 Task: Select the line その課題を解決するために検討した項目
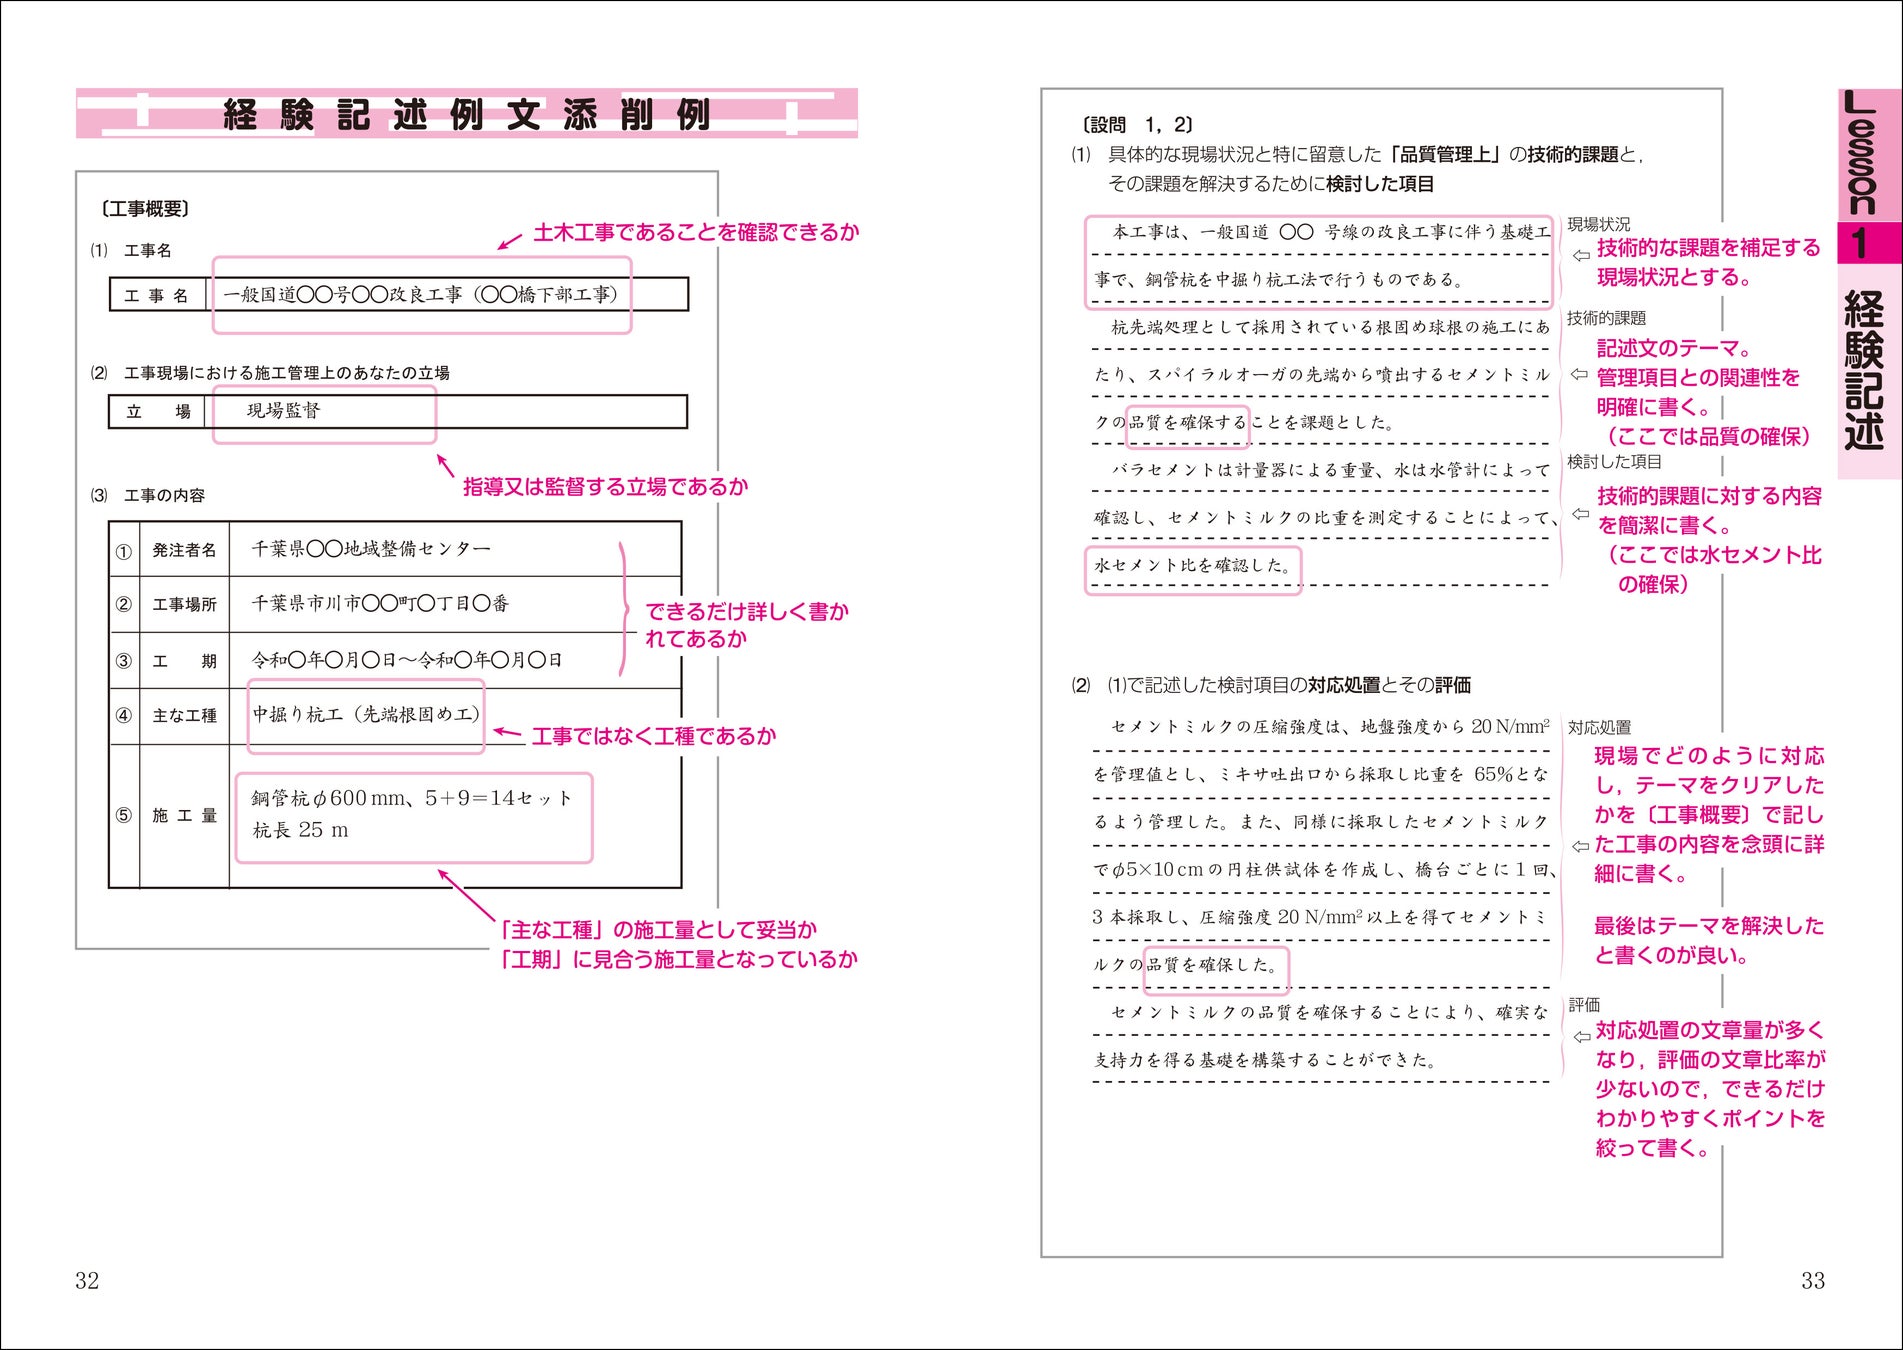pyautogui.click(x=1271, y=184)
